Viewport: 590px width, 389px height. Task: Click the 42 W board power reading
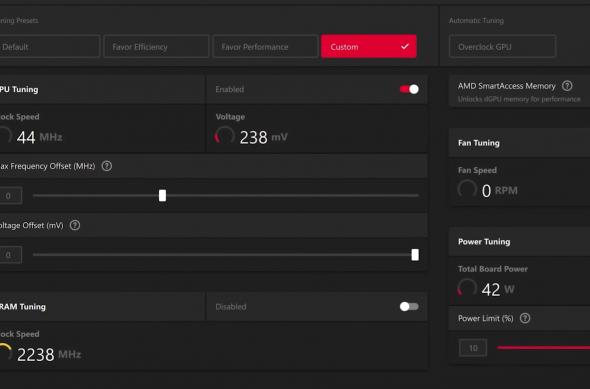(x=498, y=289)
